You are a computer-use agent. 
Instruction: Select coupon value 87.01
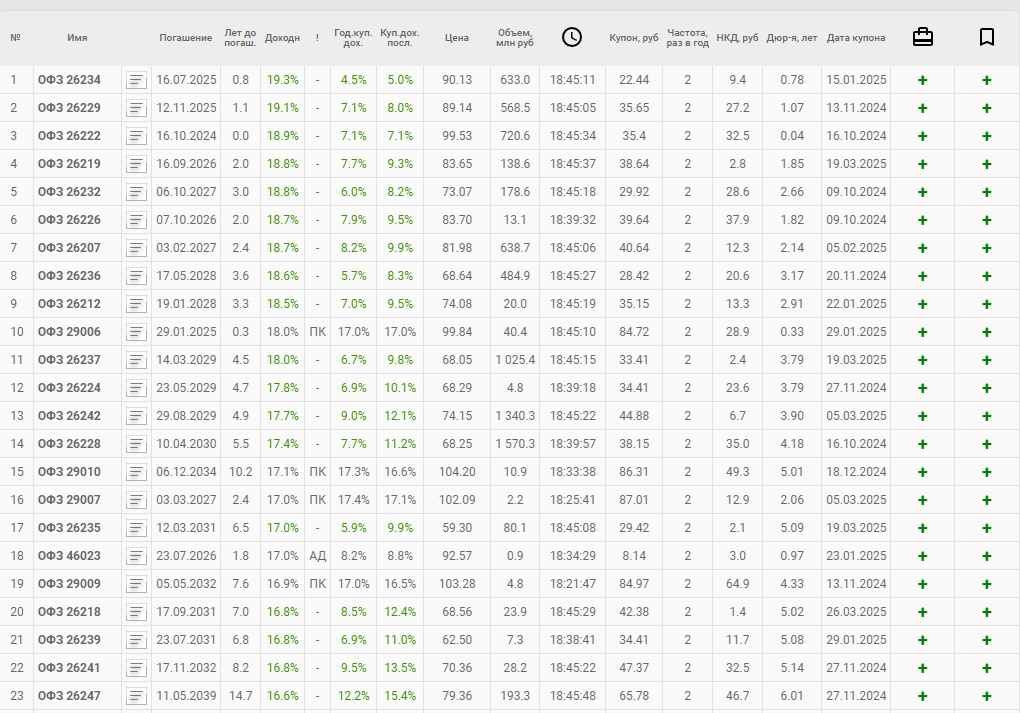pos(634,500)
